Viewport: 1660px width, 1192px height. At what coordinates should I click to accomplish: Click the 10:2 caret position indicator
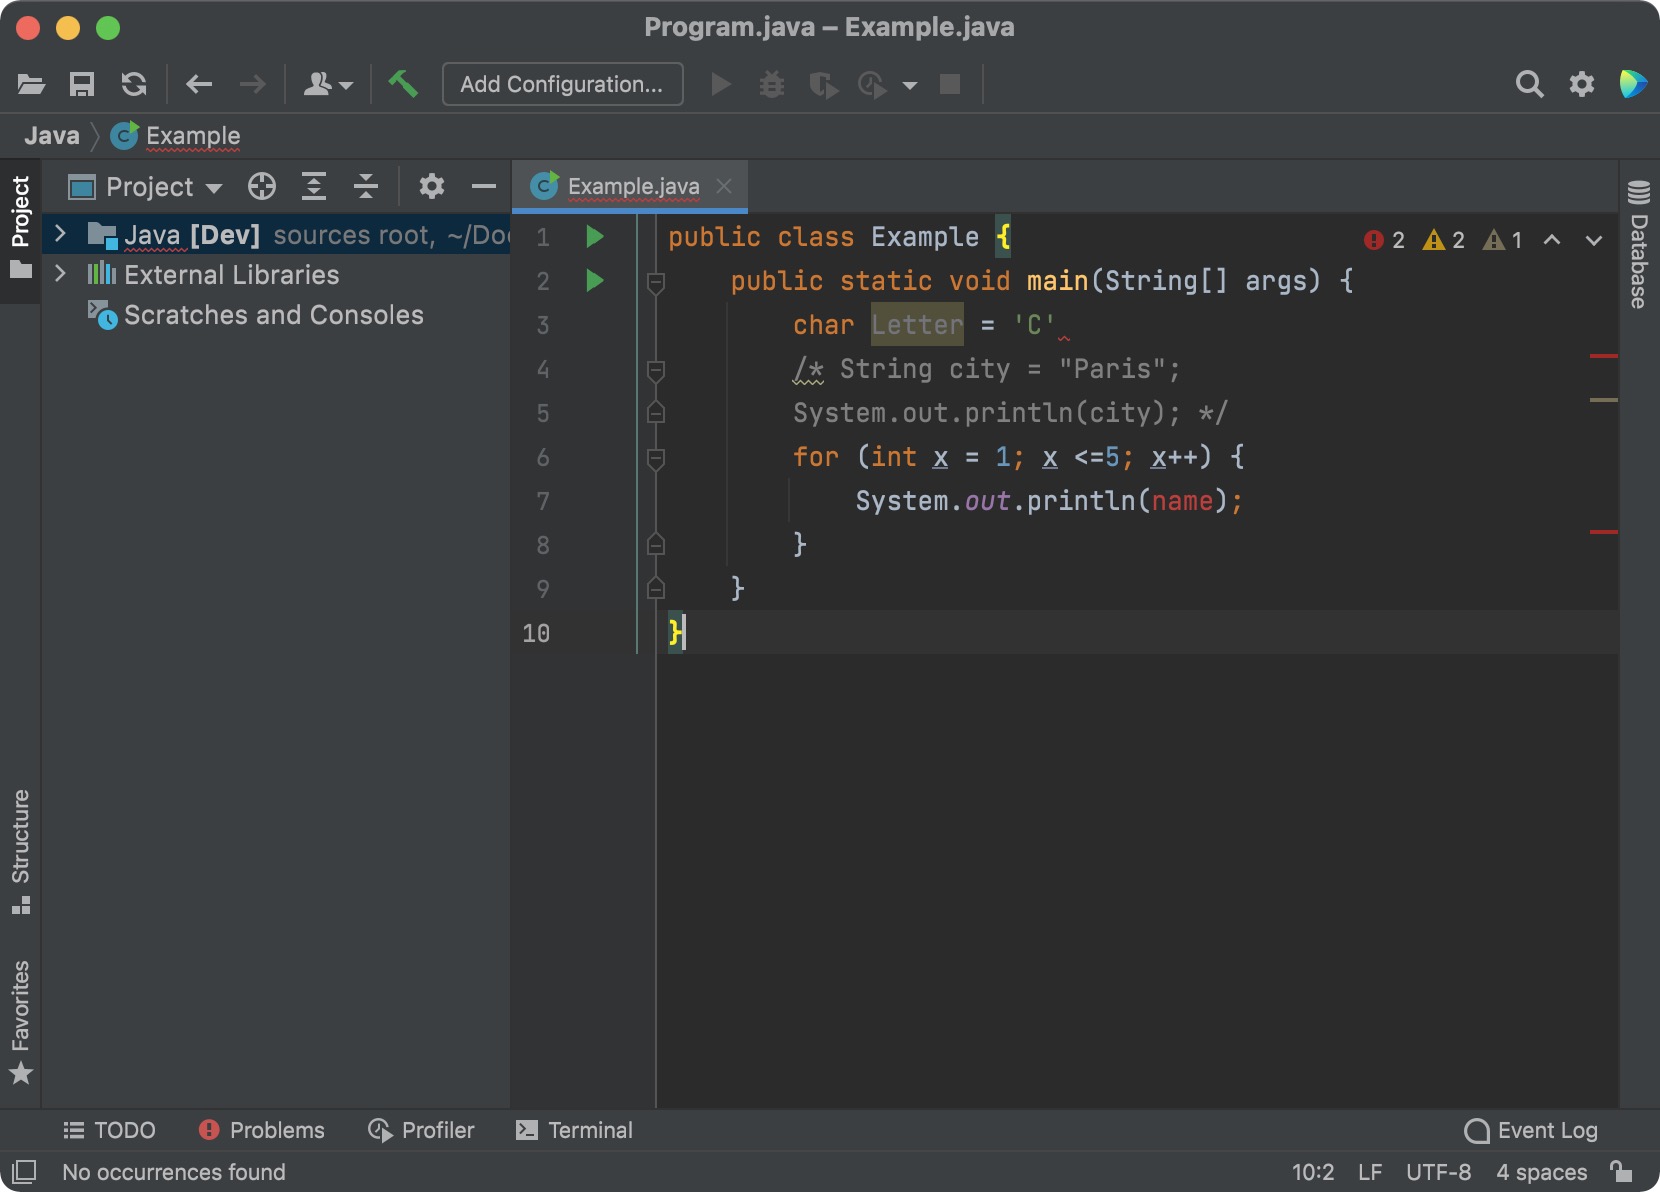click(x=1313, y=1172)
